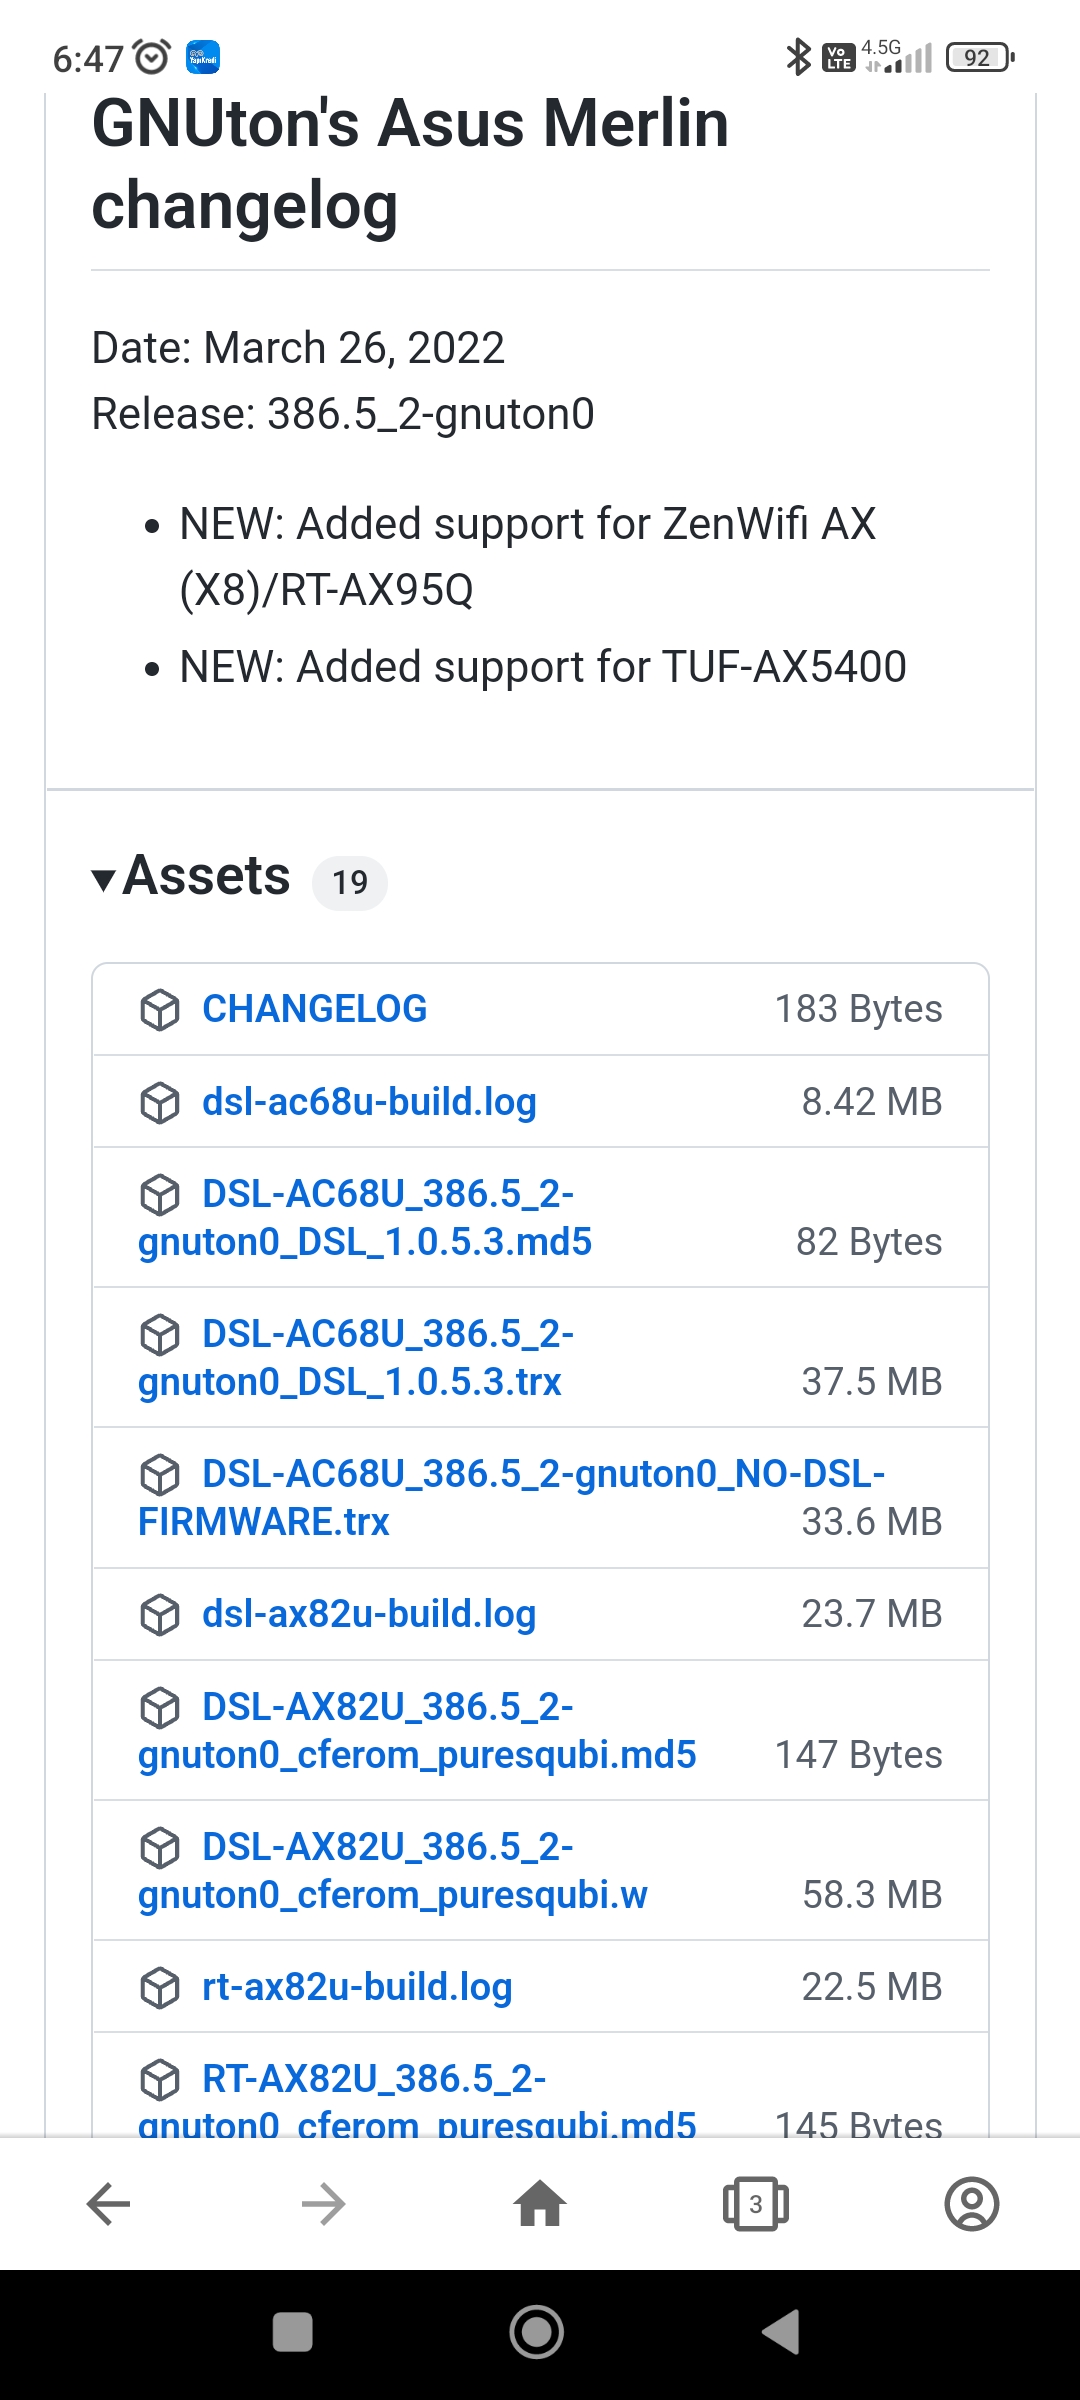Download DSL-AX82U cferom_puresqubi.w firmware
The image size is (1080, 2400).
click(x=393, y=1871)
